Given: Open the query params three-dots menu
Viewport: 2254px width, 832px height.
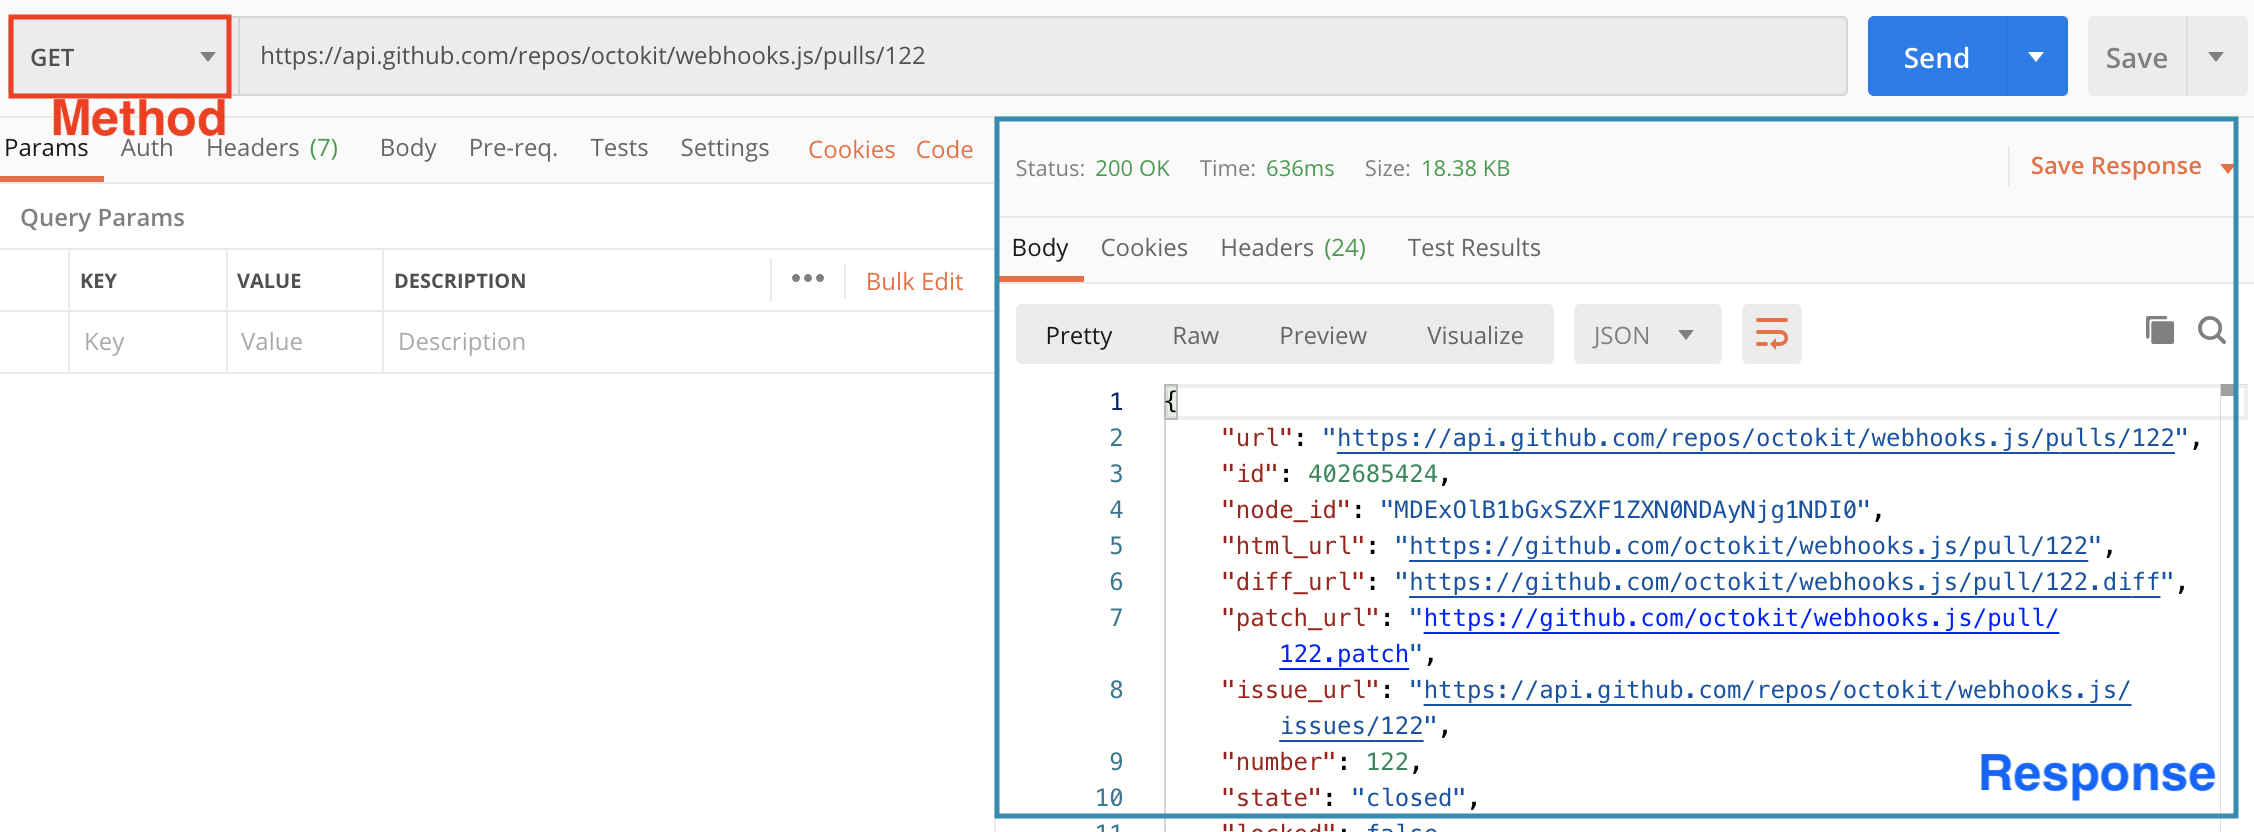Looking at the screenshot, I should tap(808, 279).
